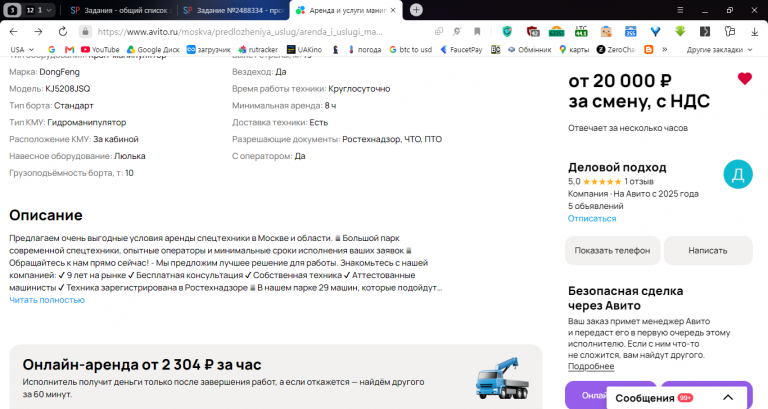Viewport: 768px width, 409px height.
Task: Click the seller avatar with letter Д
Action: pos(738,174)
